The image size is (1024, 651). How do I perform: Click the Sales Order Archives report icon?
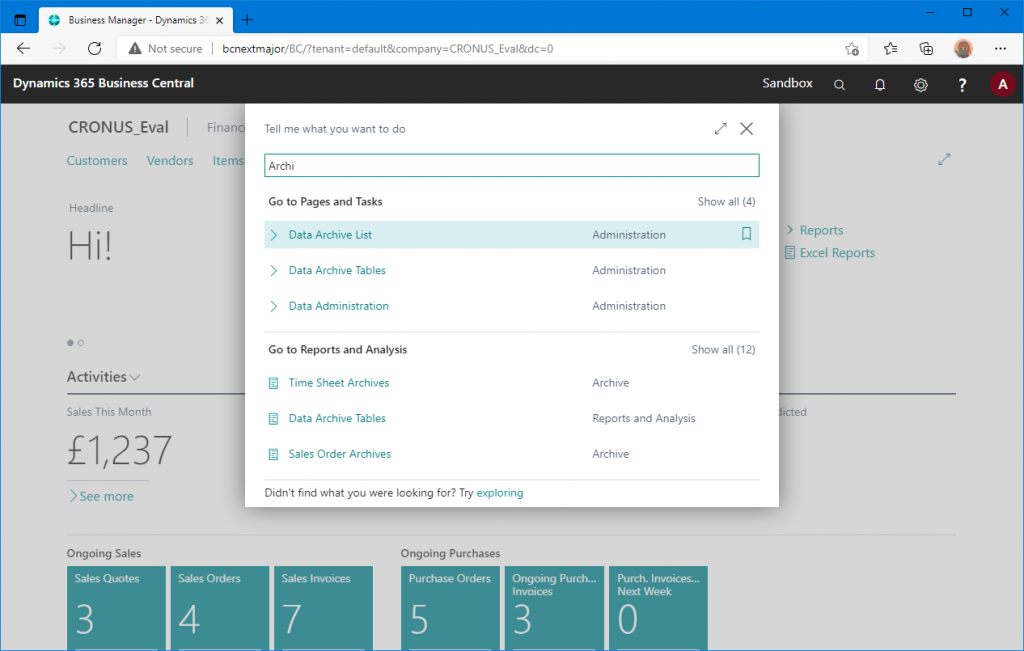274,454
